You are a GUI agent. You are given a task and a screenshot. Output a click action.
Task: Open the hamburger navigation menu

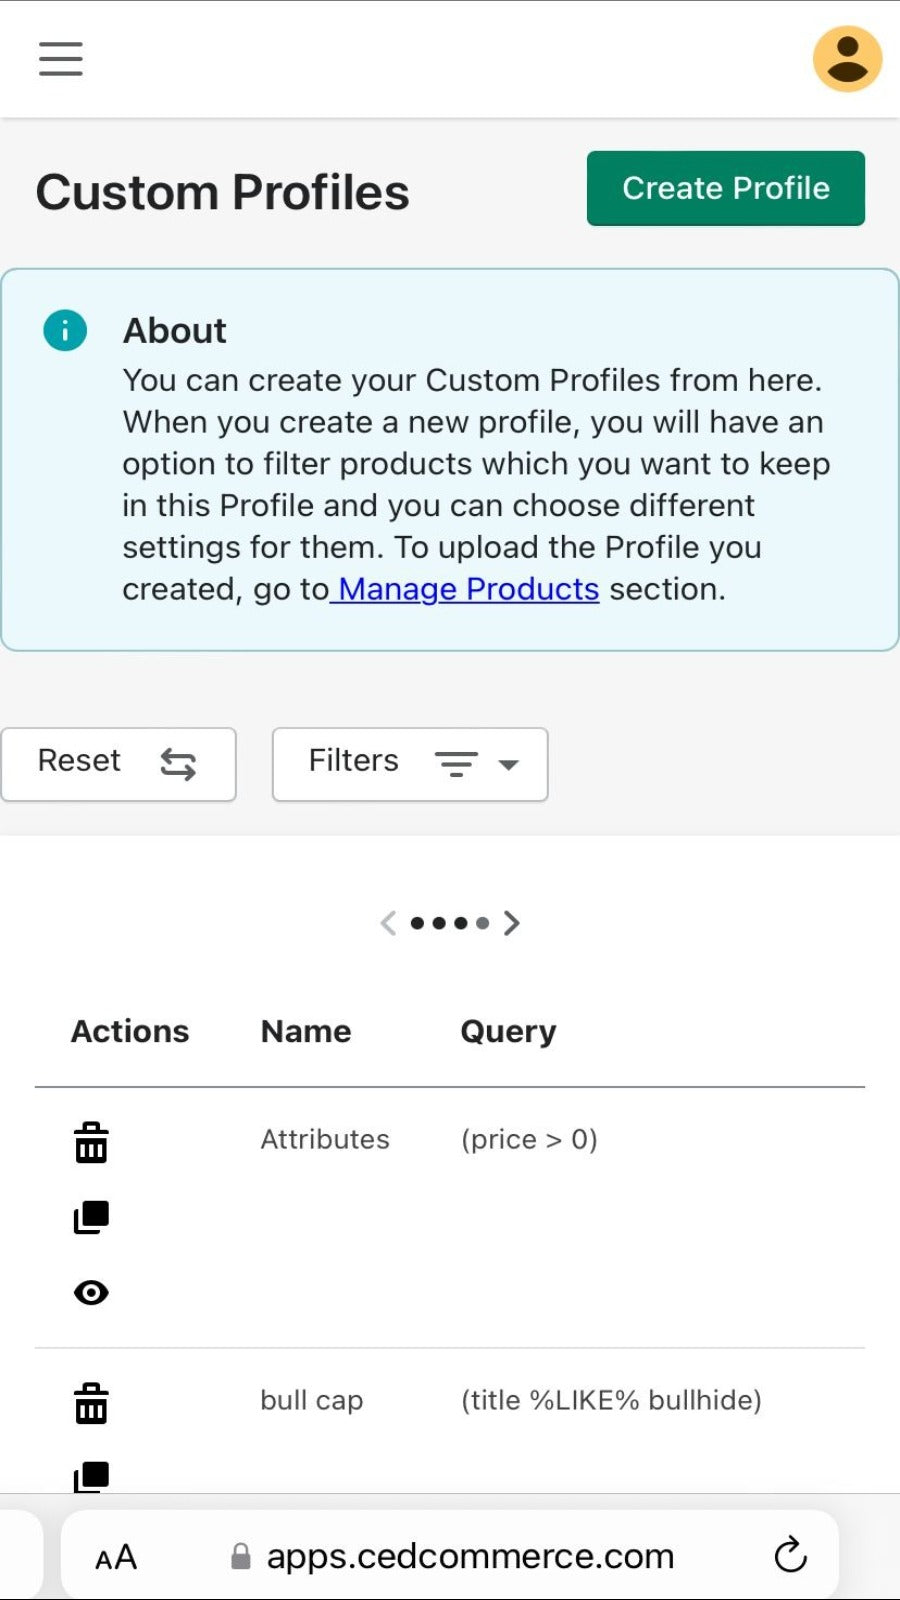tap(60, 59)
